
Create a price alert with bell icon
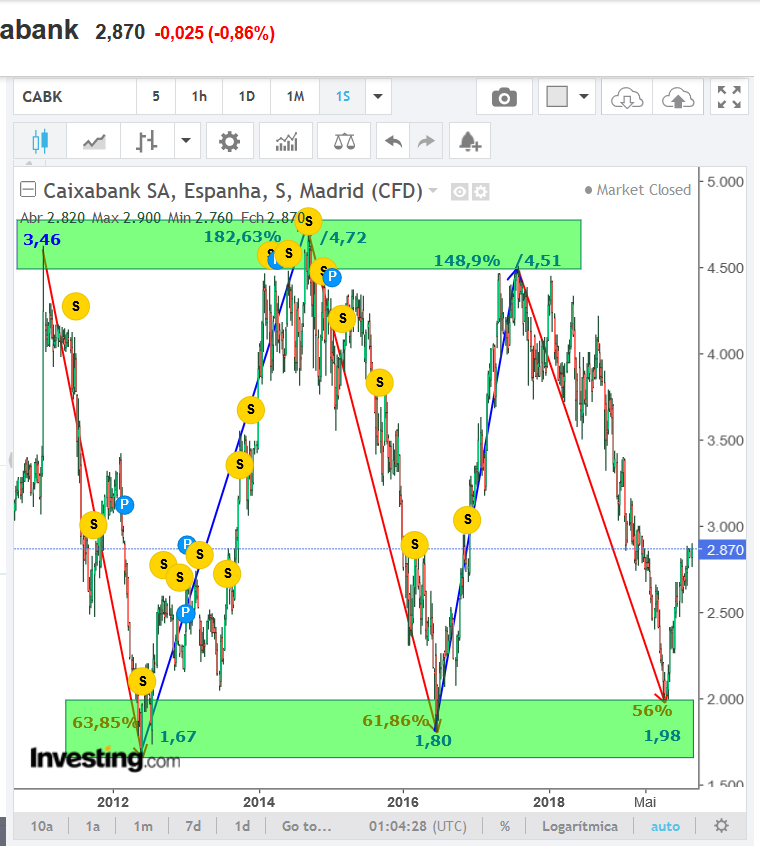(470, 141)
